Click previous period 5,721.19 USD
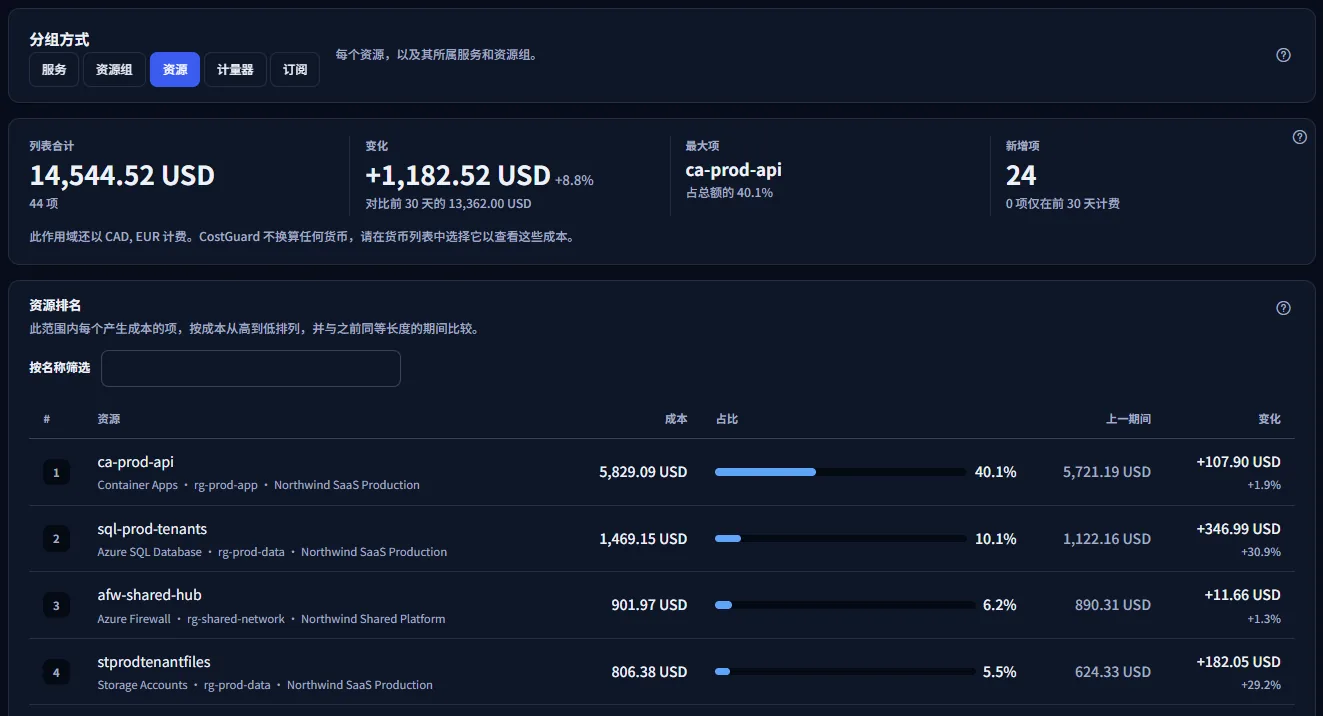 [1107, 472]
